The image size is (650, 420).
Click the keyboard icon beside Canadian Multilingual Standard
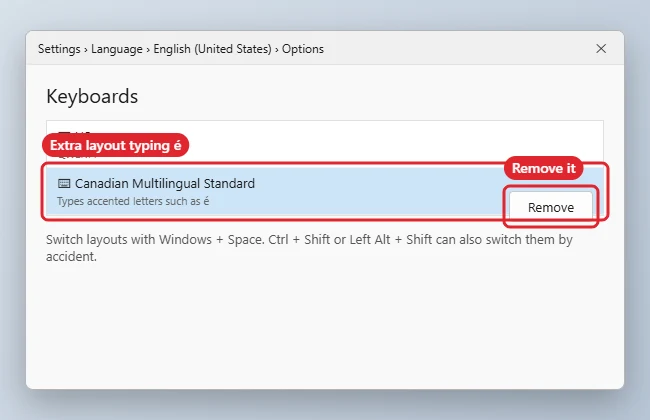[64, 183]
